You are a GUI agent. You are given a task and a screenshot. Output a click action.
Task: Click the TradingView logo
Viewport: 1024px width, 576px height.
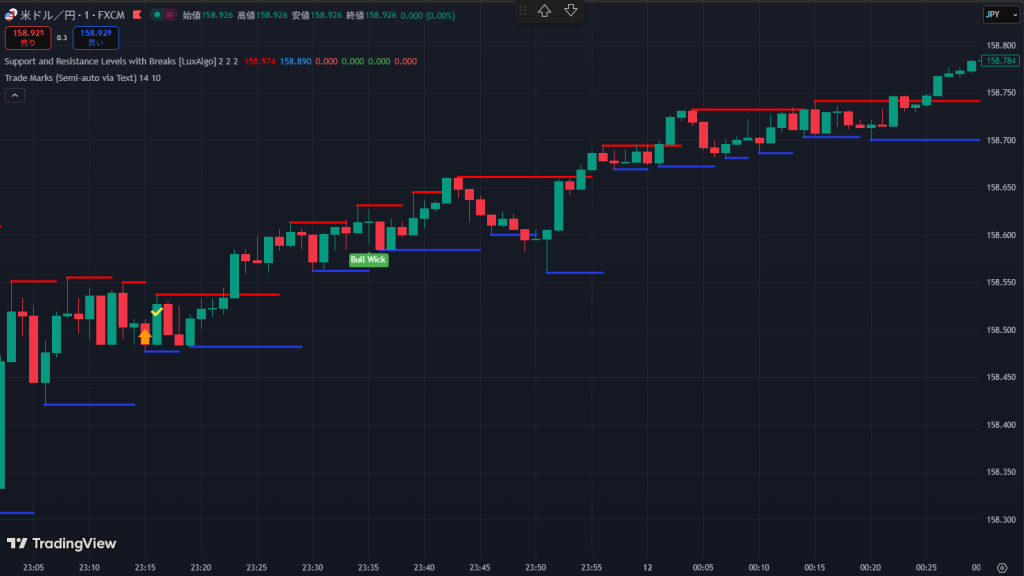pos(61,544)
